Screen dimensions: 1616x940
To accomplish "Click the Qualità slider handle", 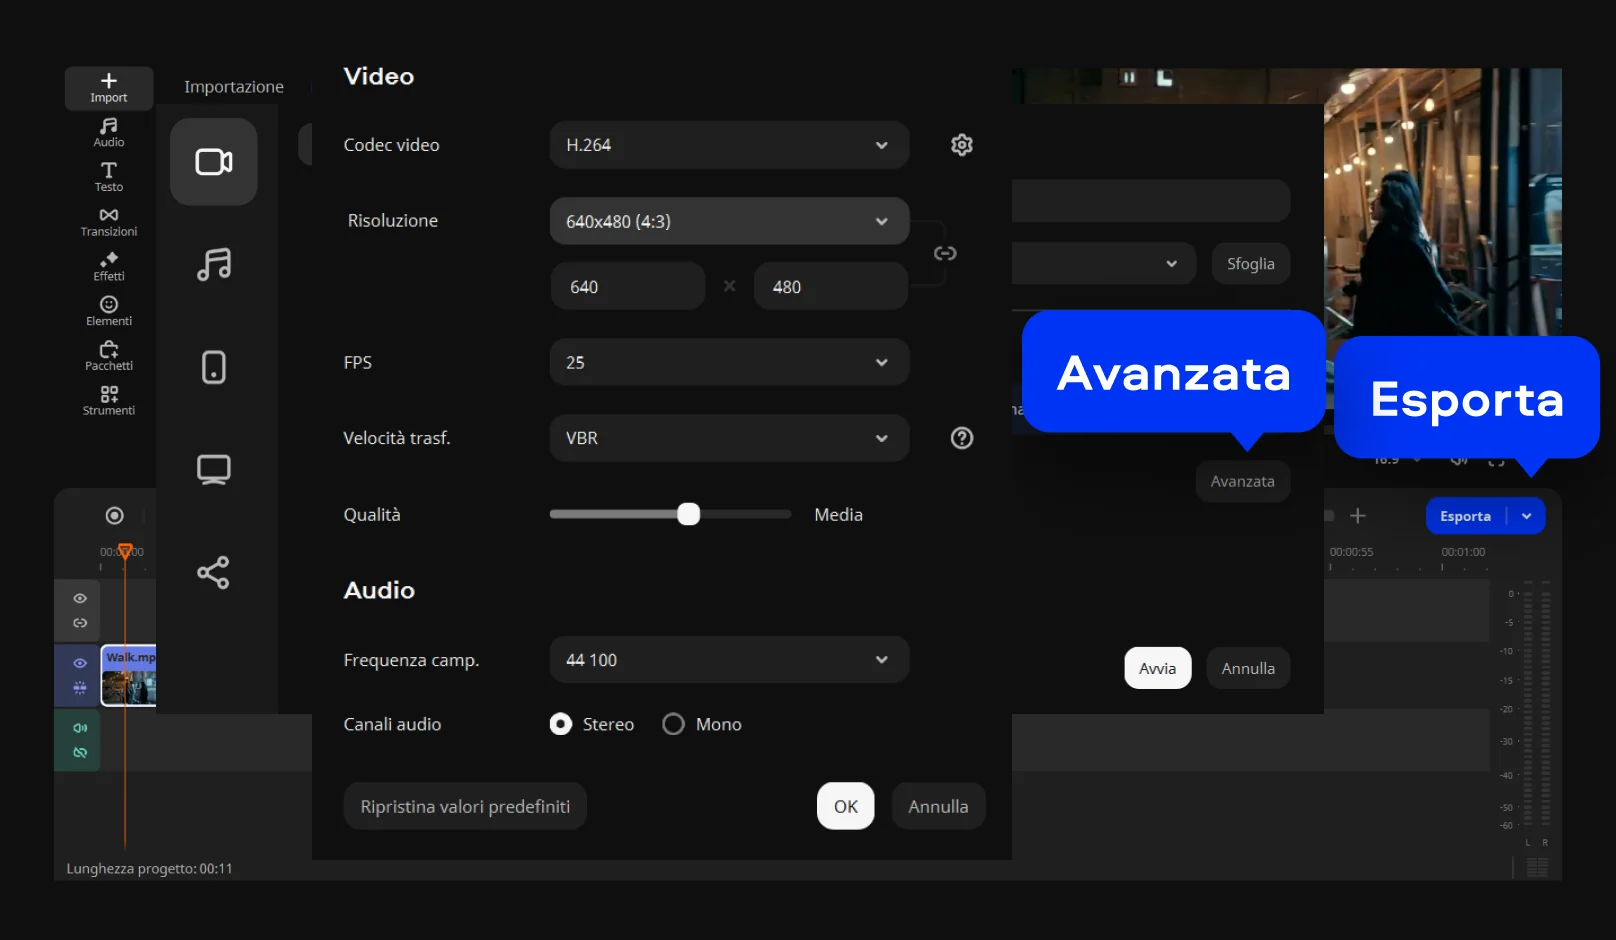I will [x=688, y=514].
